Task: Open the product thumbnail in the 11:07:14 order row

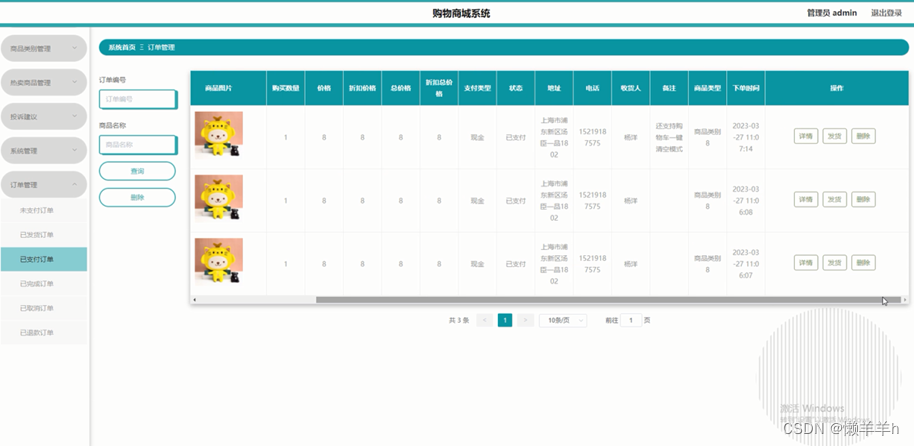Action: pyautogui.click(x=219, y=135)
